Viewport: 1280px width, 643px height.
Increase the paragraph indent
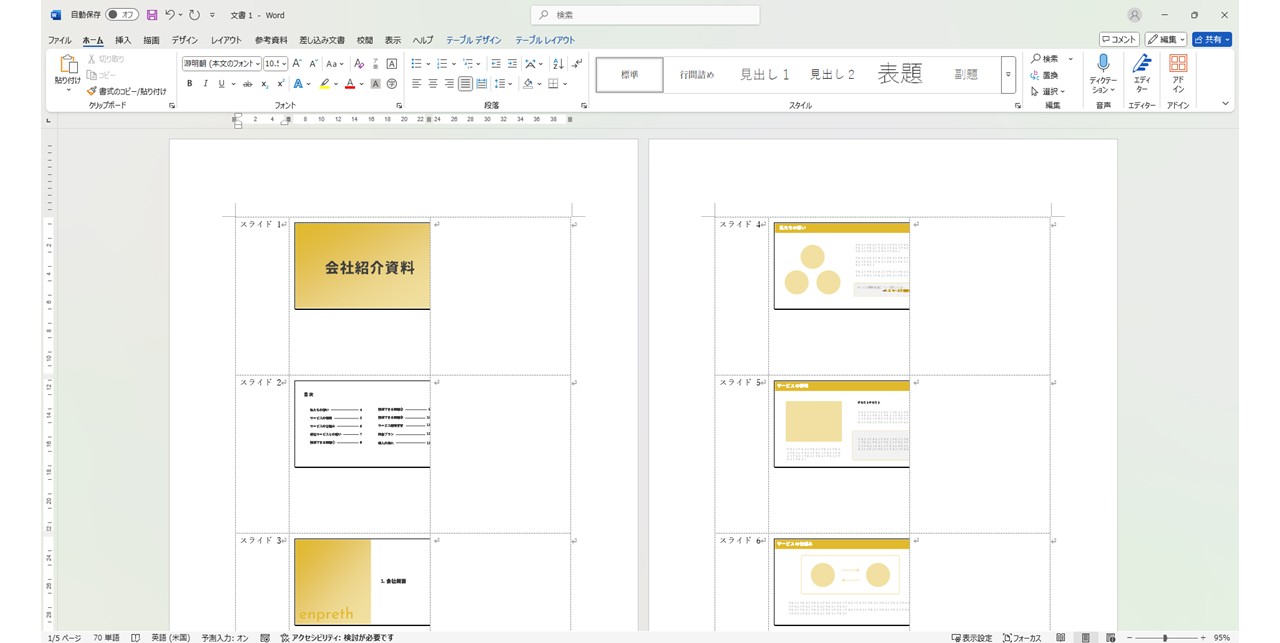(512, 63)
